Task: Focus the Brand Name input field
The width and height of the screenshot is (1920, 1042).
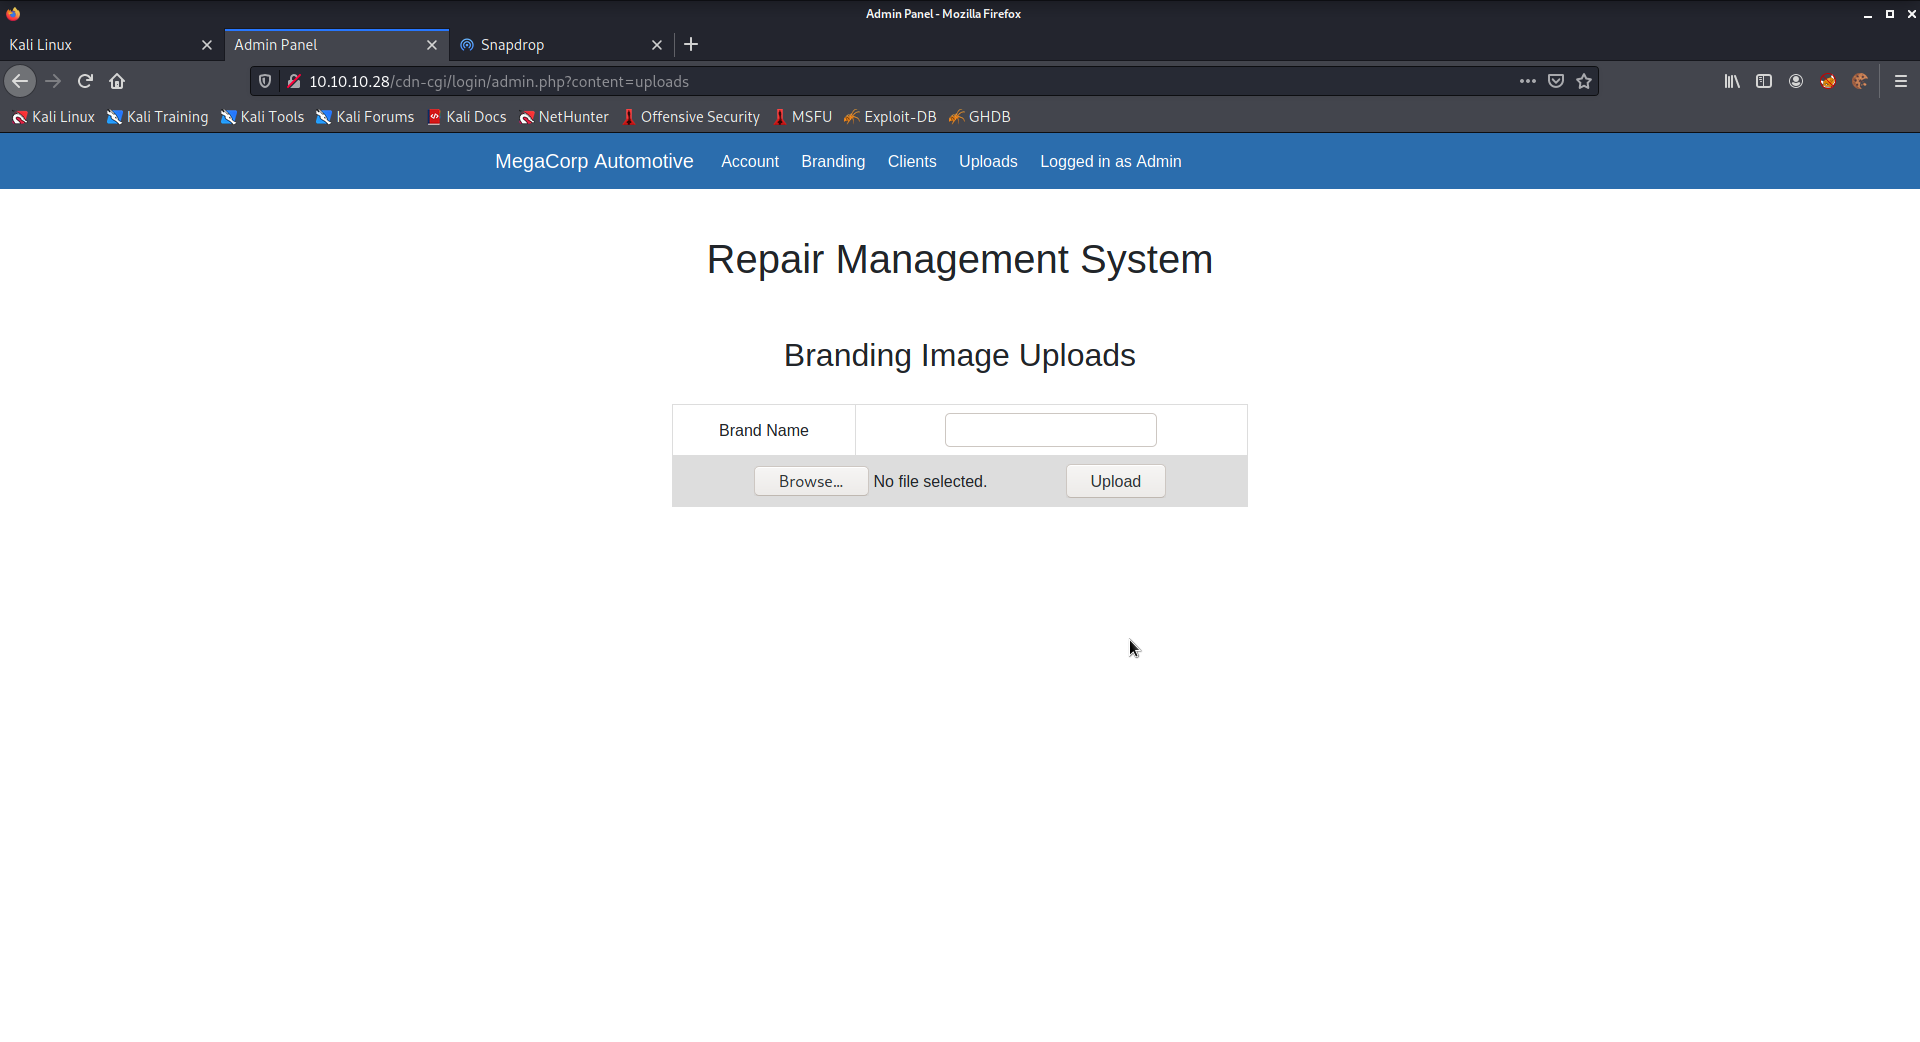Action: point(1051,430)
